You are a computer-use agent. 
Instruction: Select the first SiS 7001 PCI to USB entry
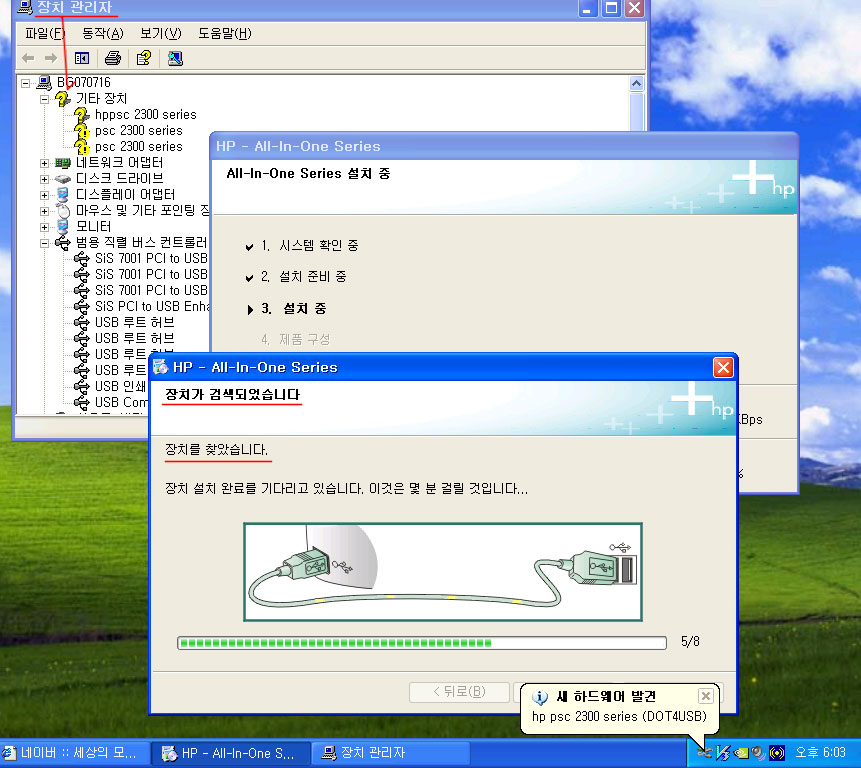[151, 259]
